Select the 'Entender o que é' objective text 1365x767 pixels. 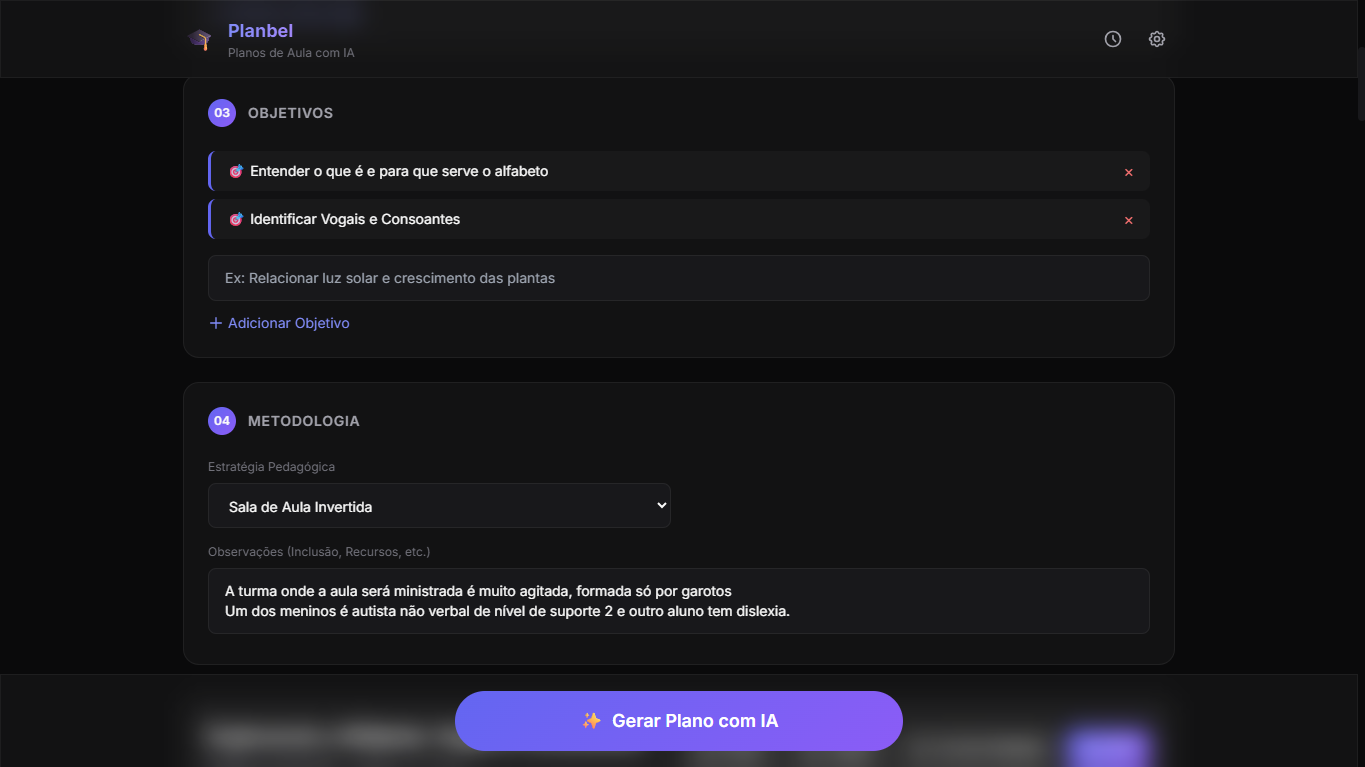[x=399, y=171]
